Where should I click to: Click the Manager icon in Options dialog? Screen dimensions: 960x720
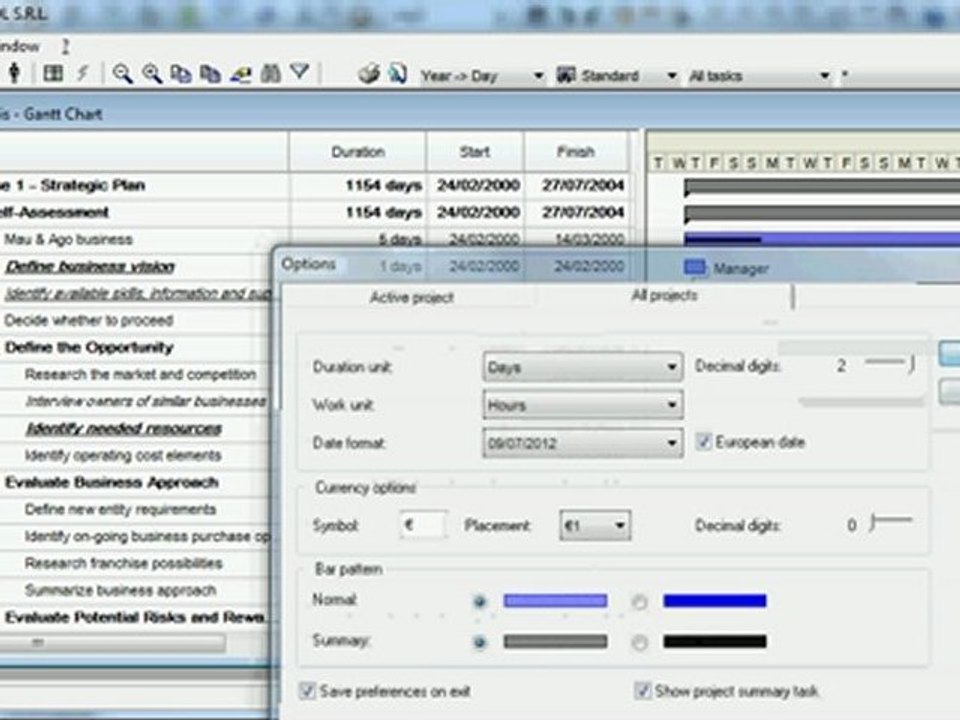point(695,268)
